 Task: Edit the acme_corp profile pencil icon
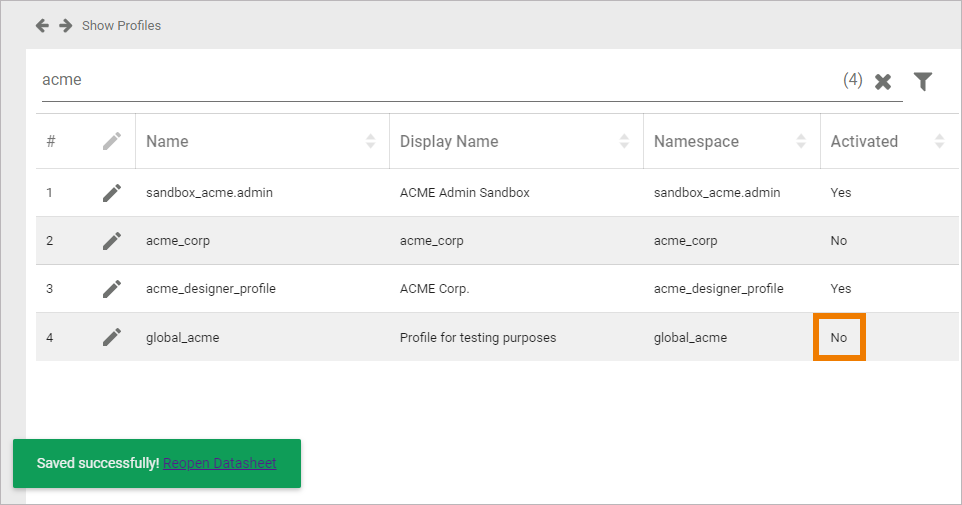point(112,241)
